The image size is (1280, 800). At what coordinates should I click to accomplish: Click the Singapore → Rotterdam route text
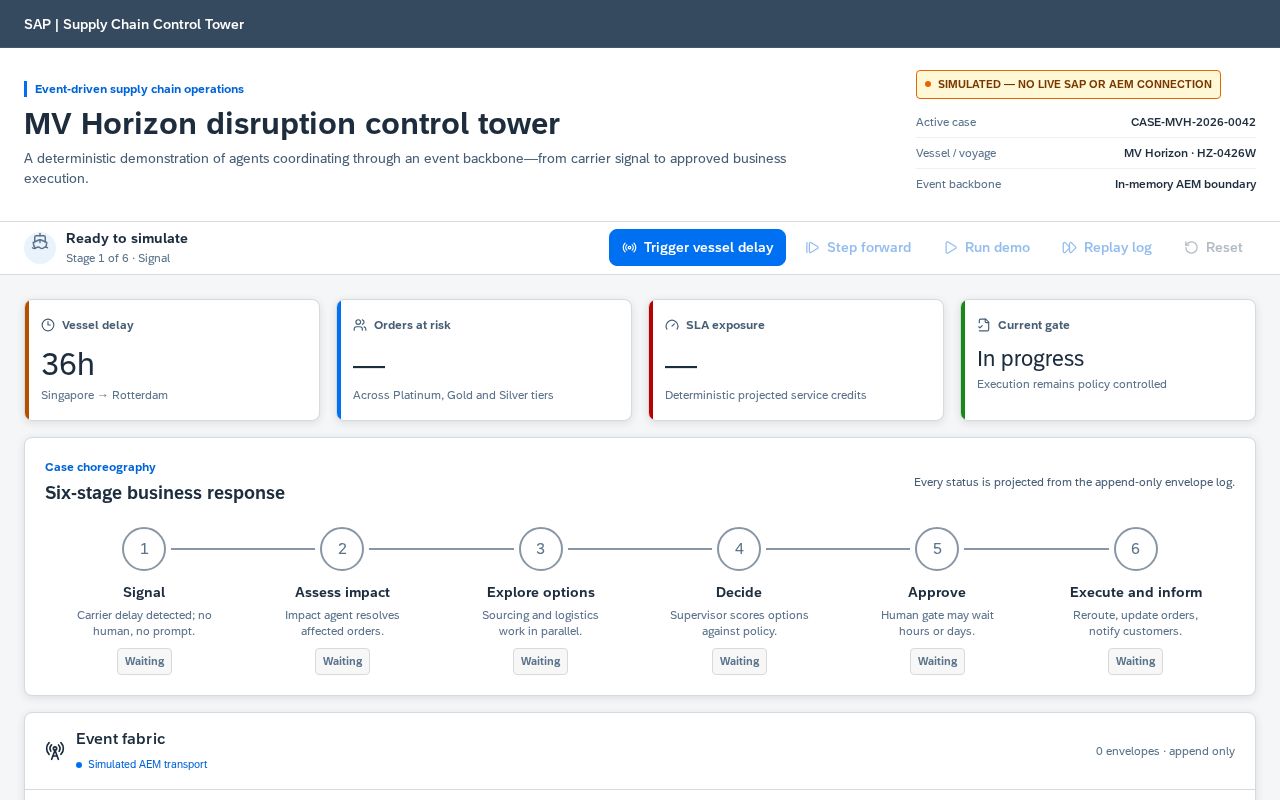coord(104,395)
